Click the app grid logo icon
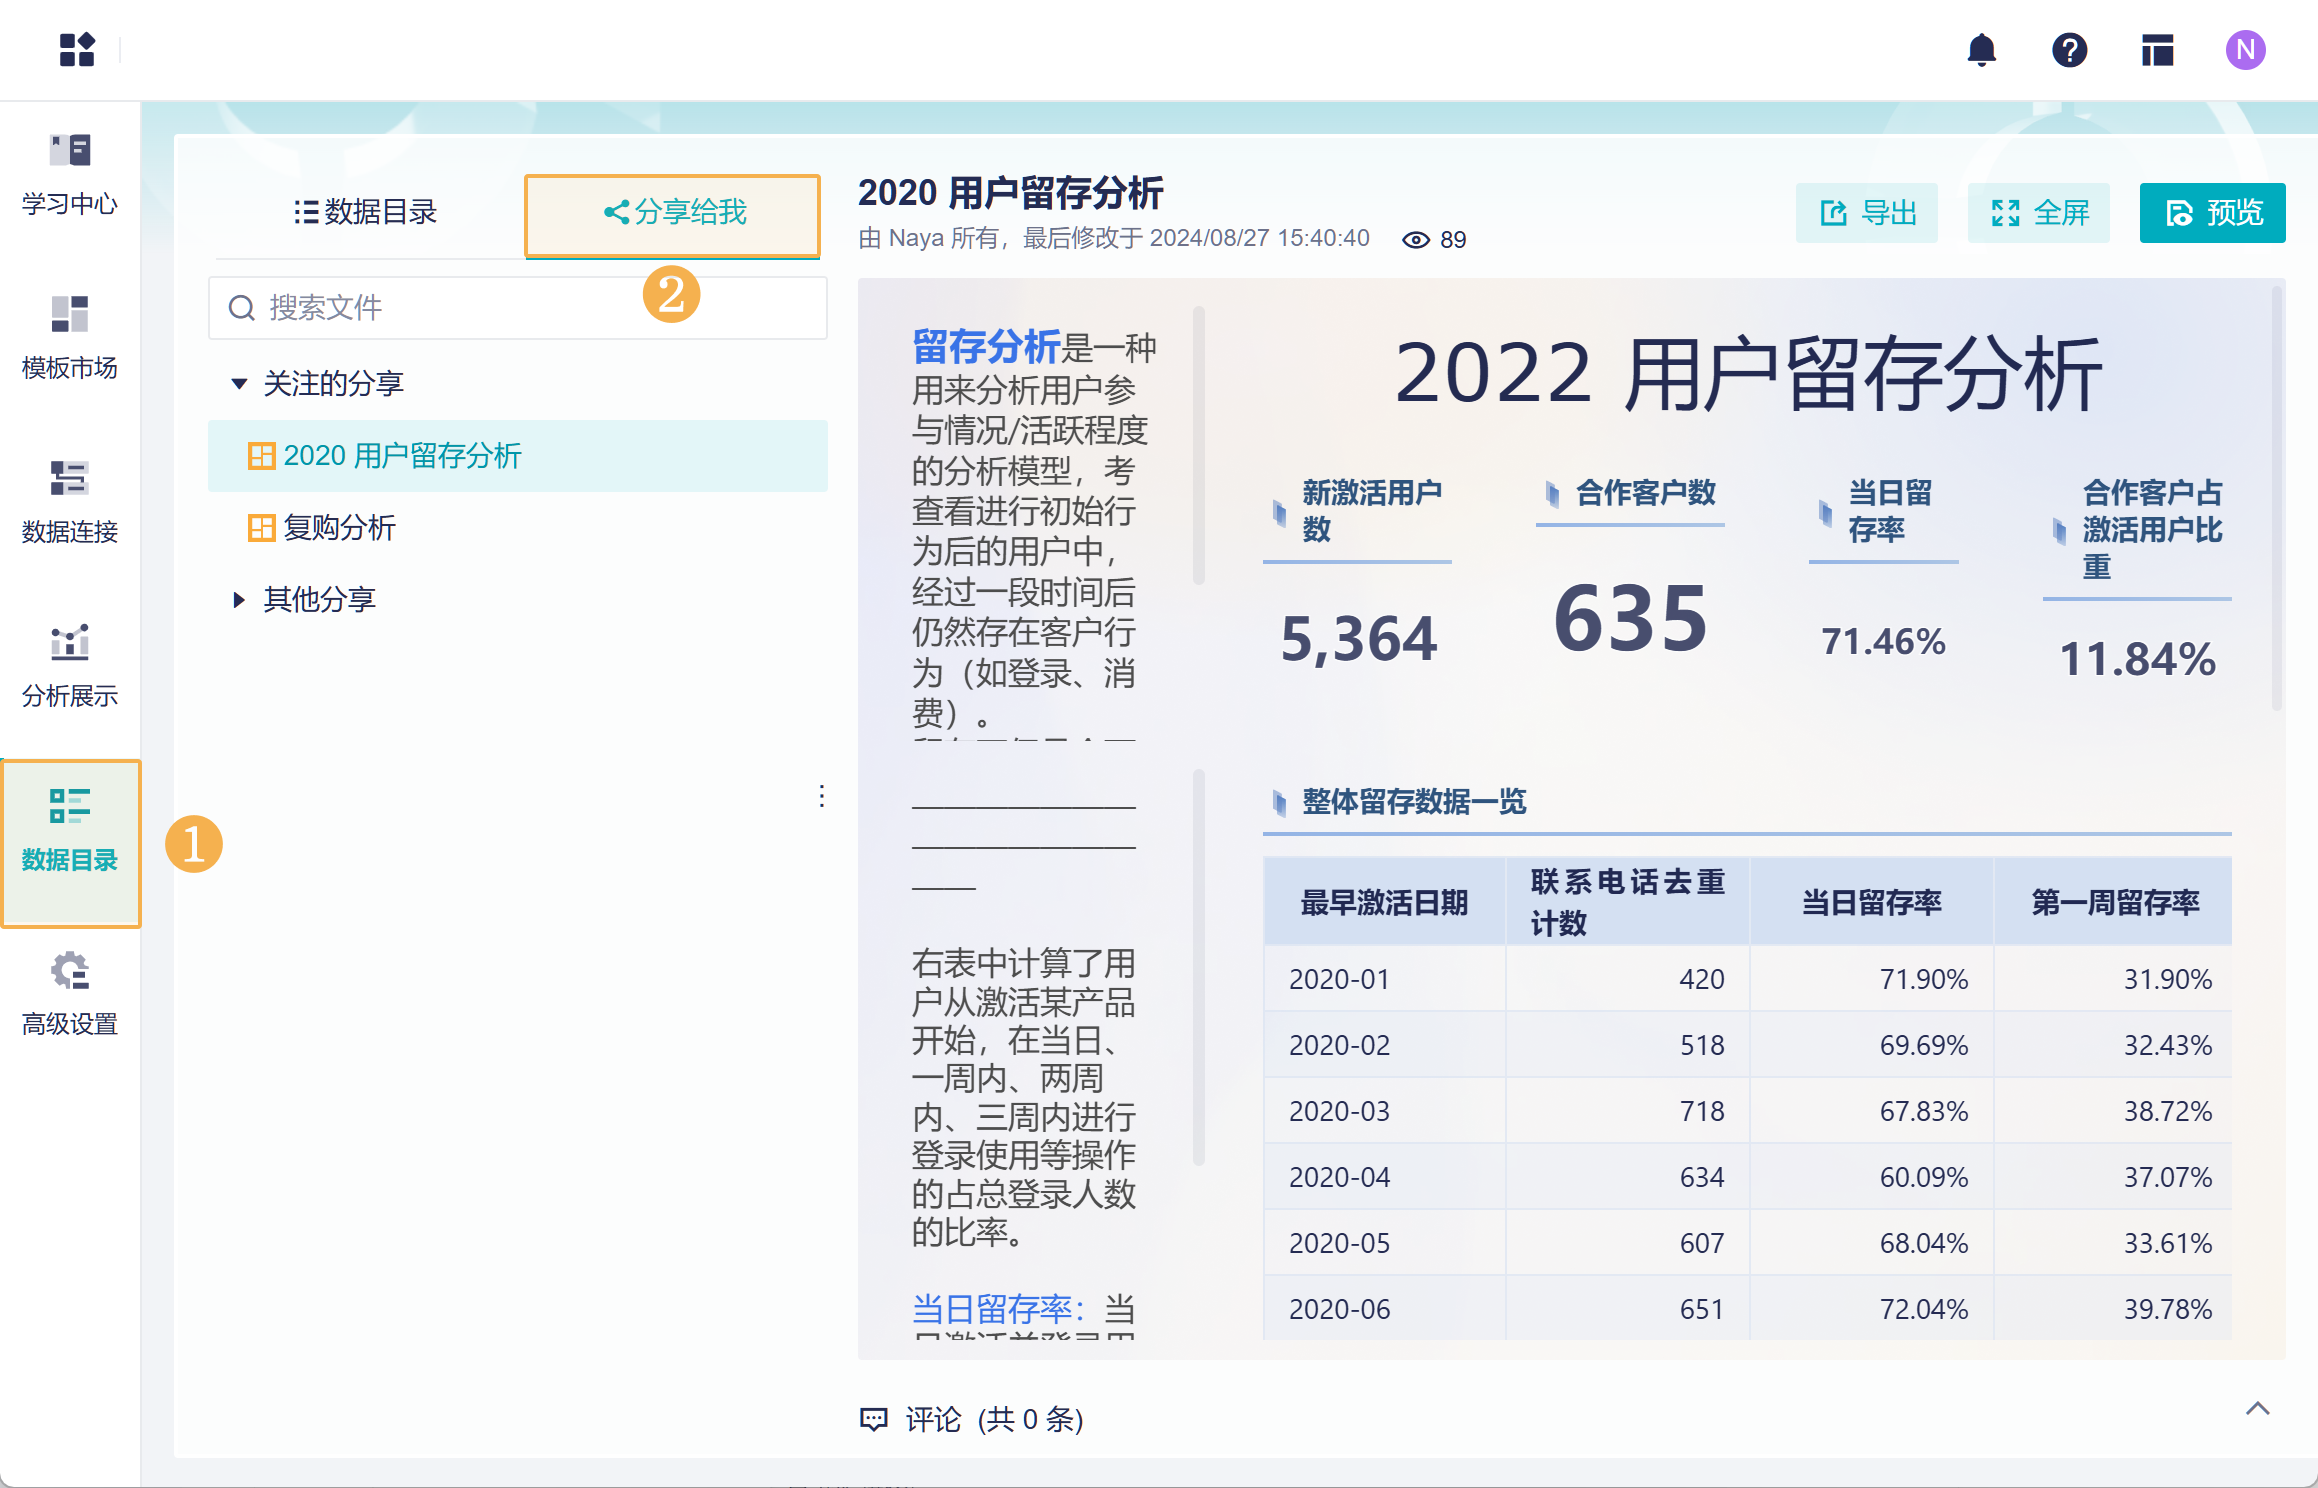The height and width of the screenshot is (1488, 2318). coord(77,50)
